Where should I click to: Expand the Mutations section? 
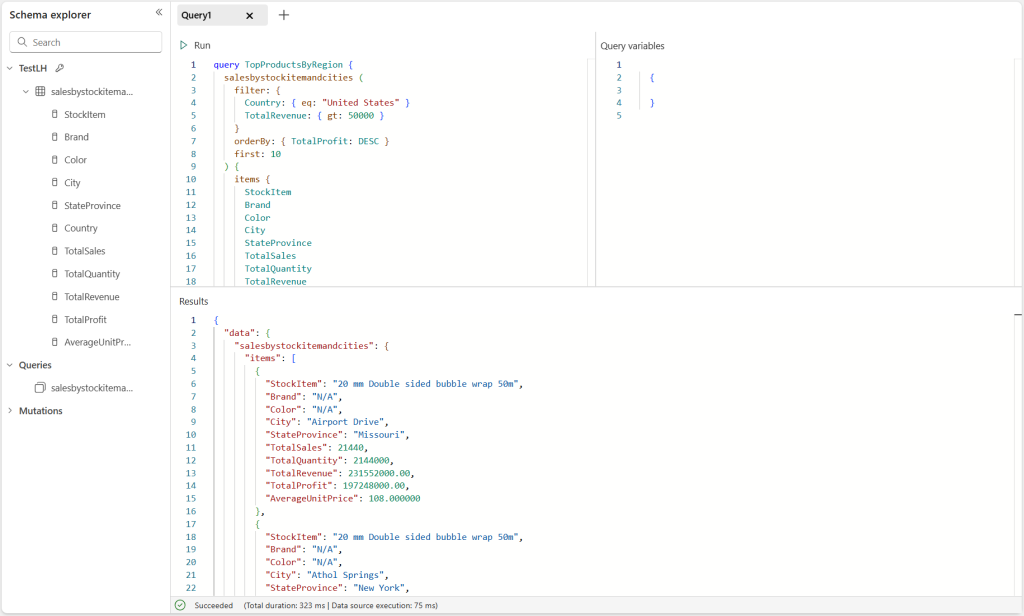pos(12,410)
